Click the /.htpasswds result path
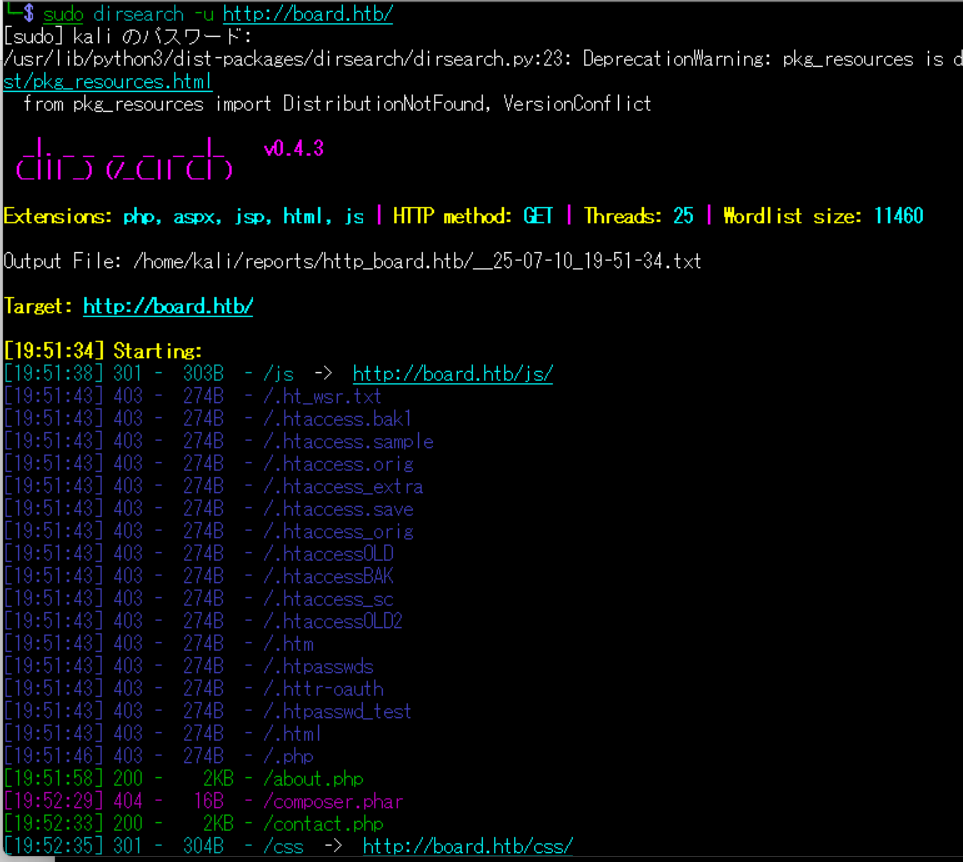 click(x=318, y=666)
